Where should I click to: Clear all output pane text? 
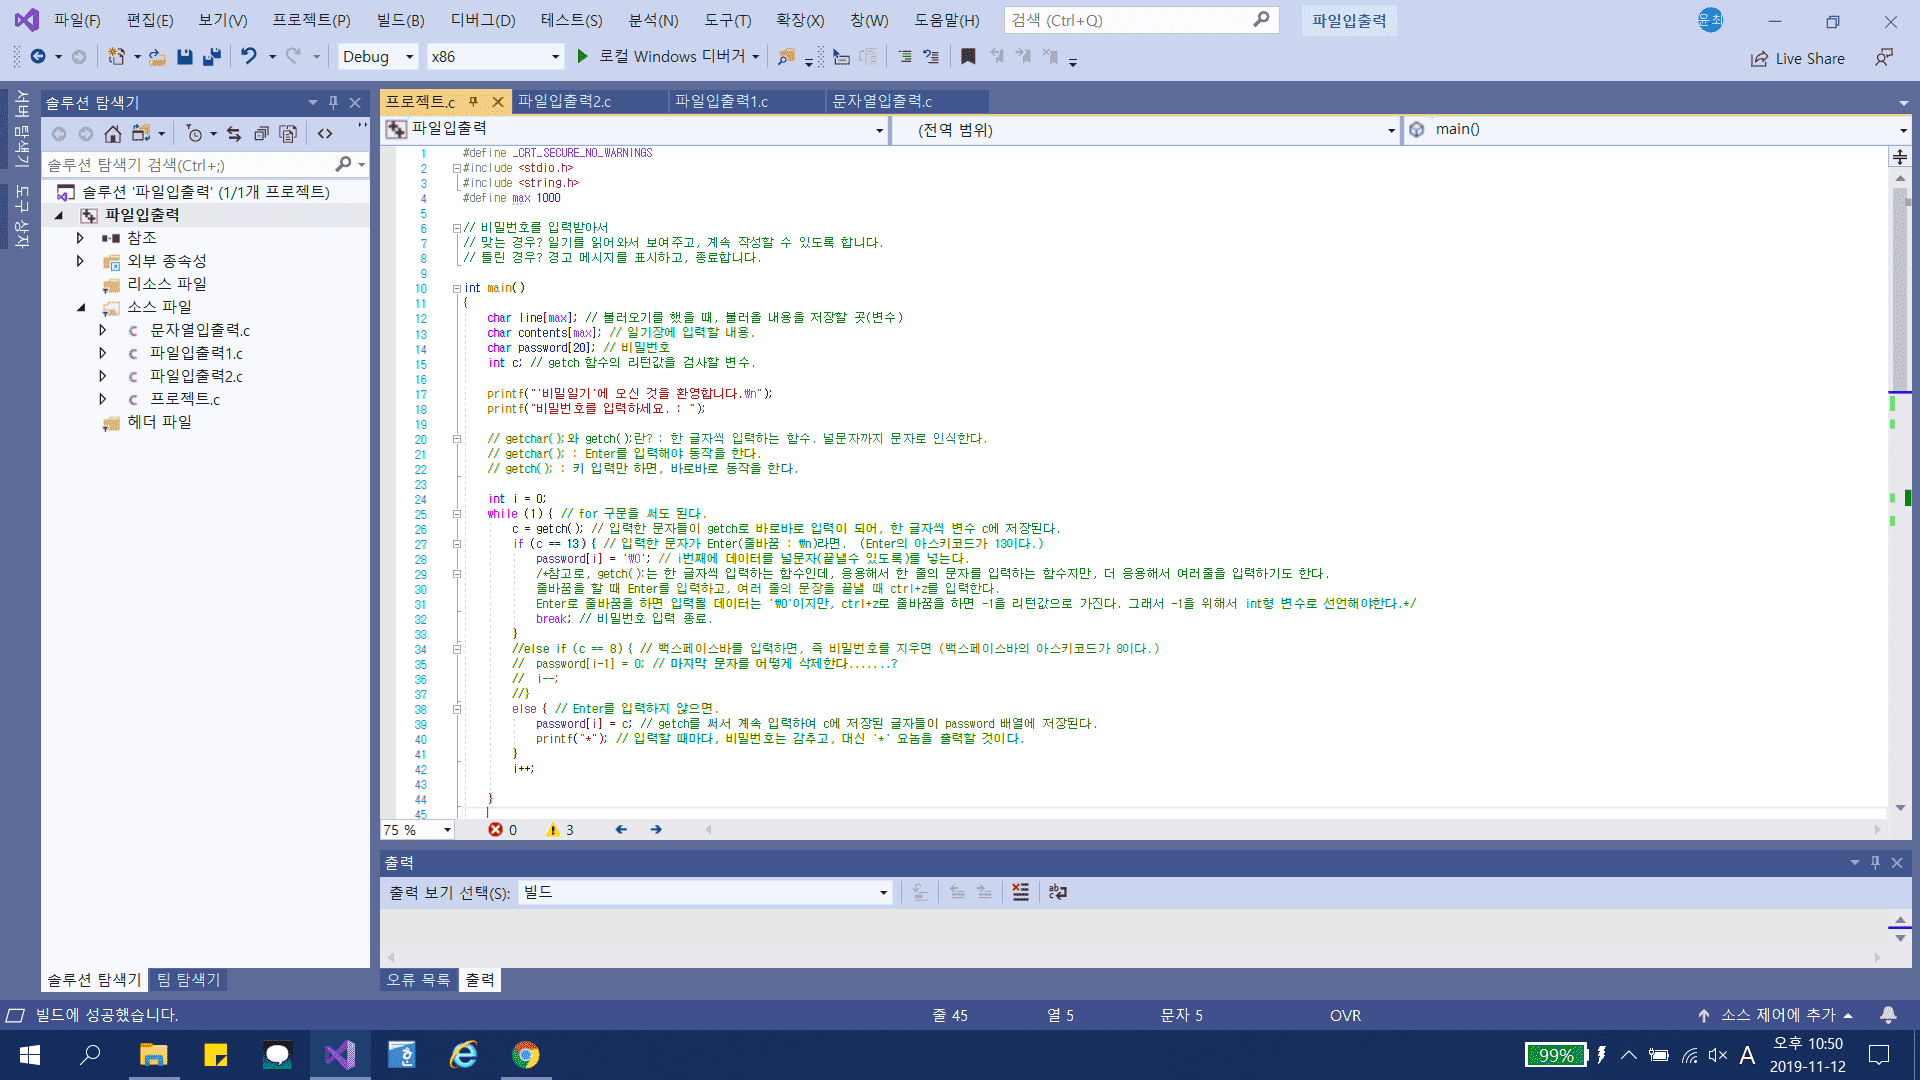1020,892
